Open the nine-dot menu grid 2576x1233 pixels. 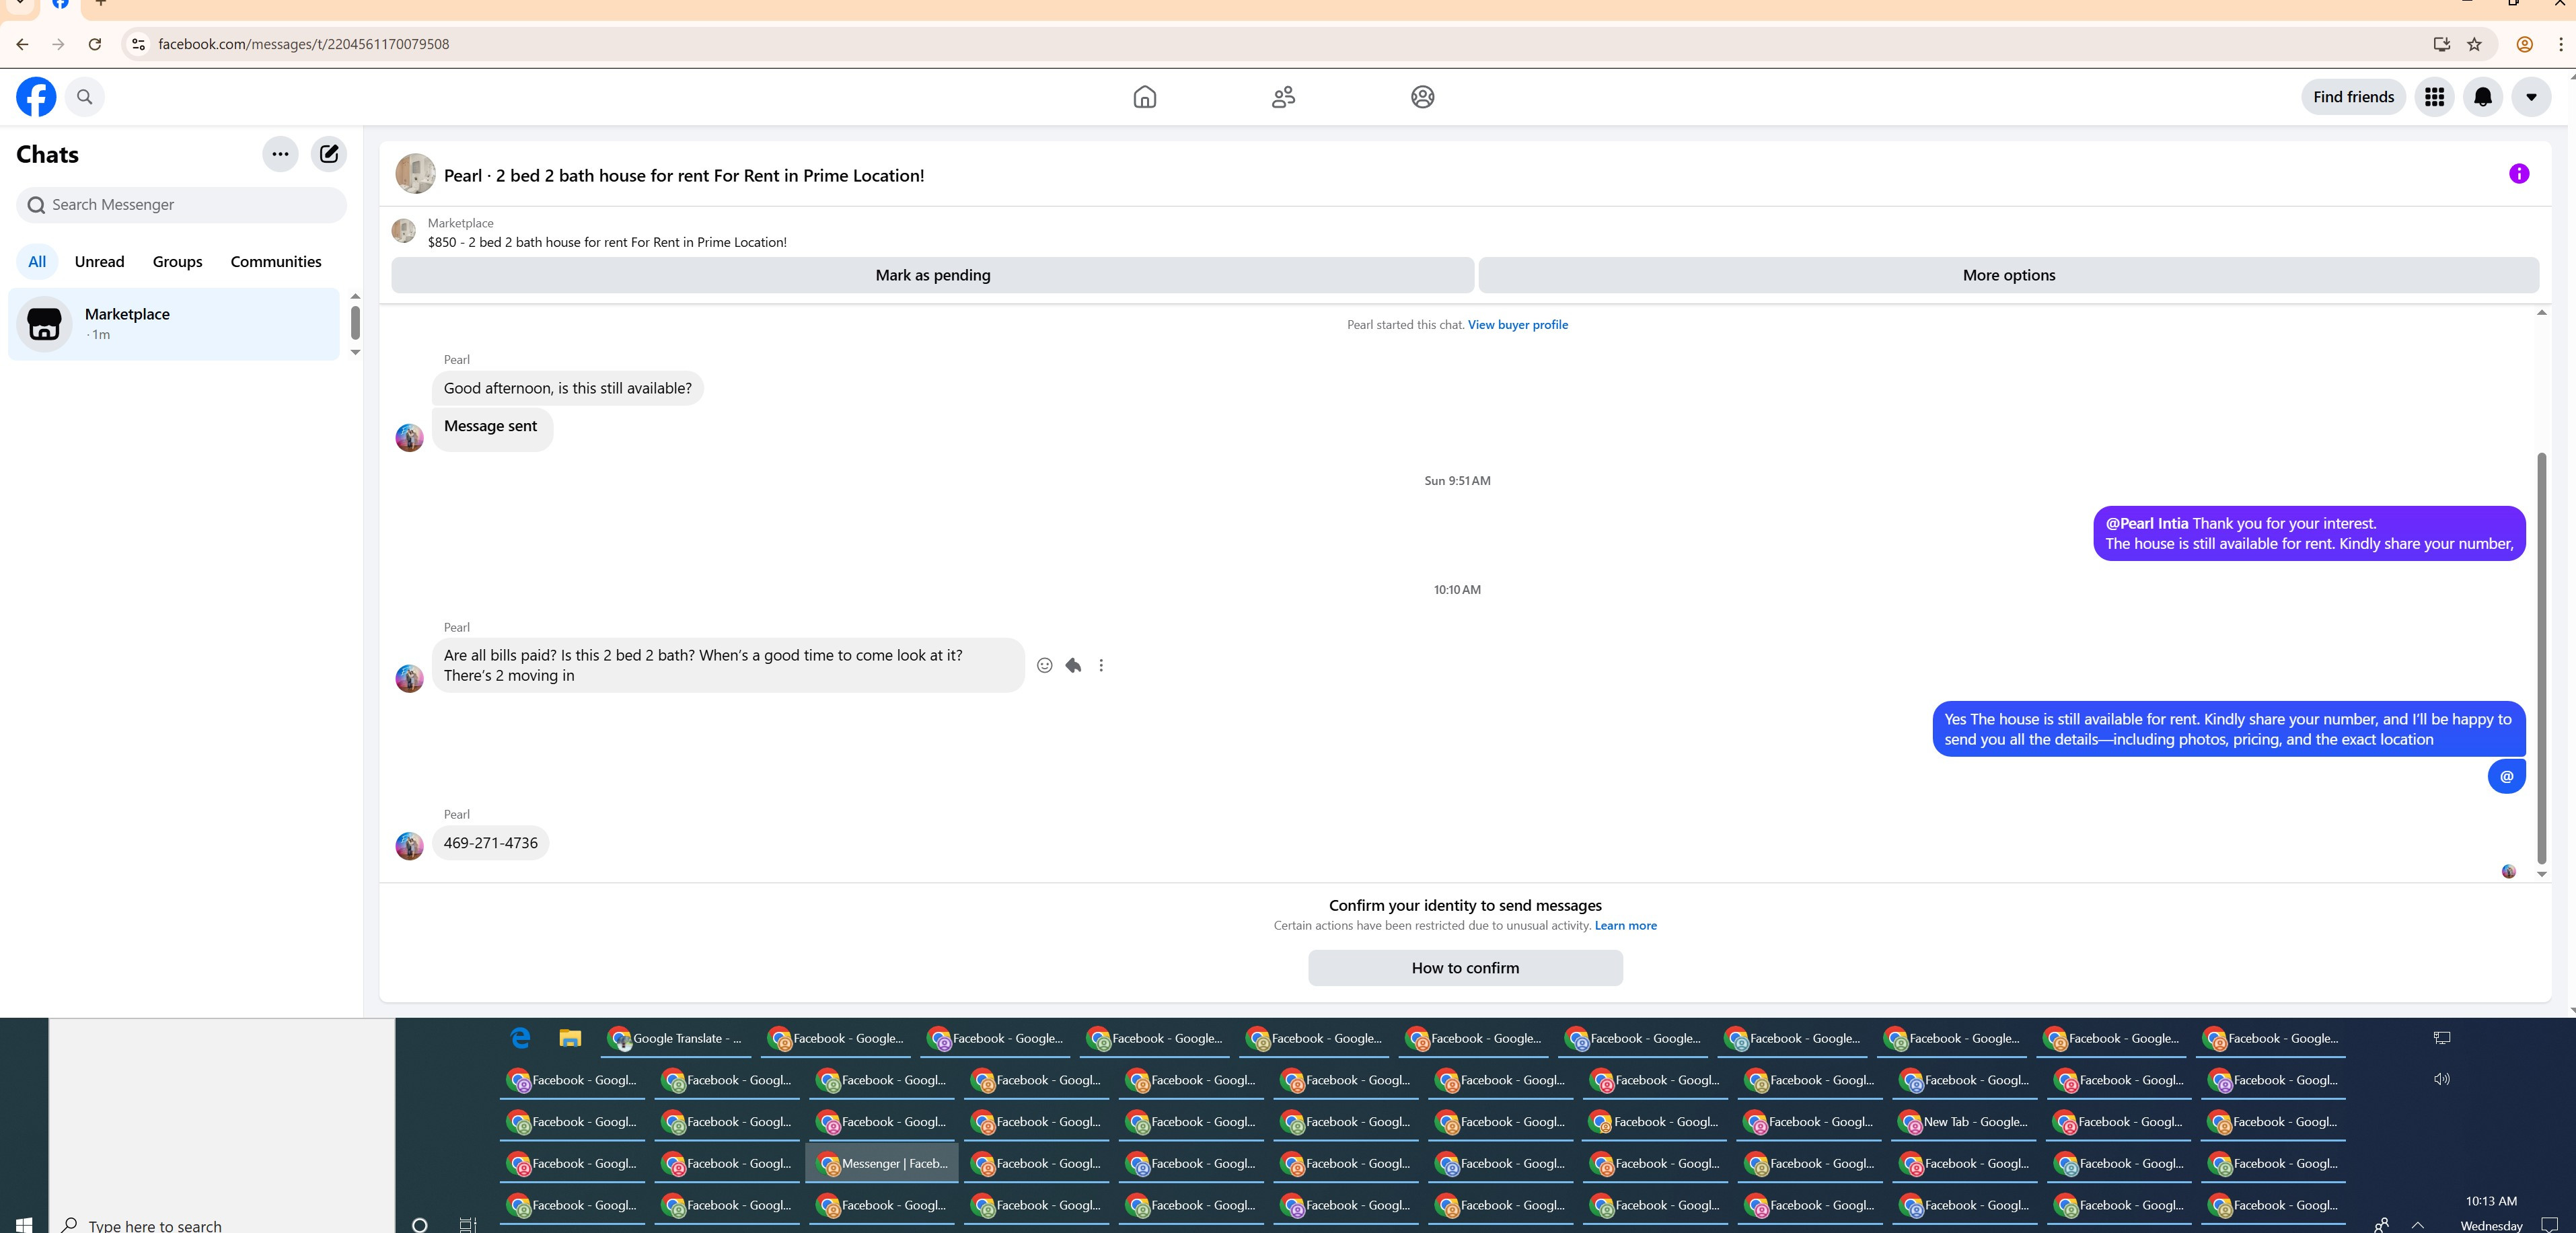(x=2434, y=97)
